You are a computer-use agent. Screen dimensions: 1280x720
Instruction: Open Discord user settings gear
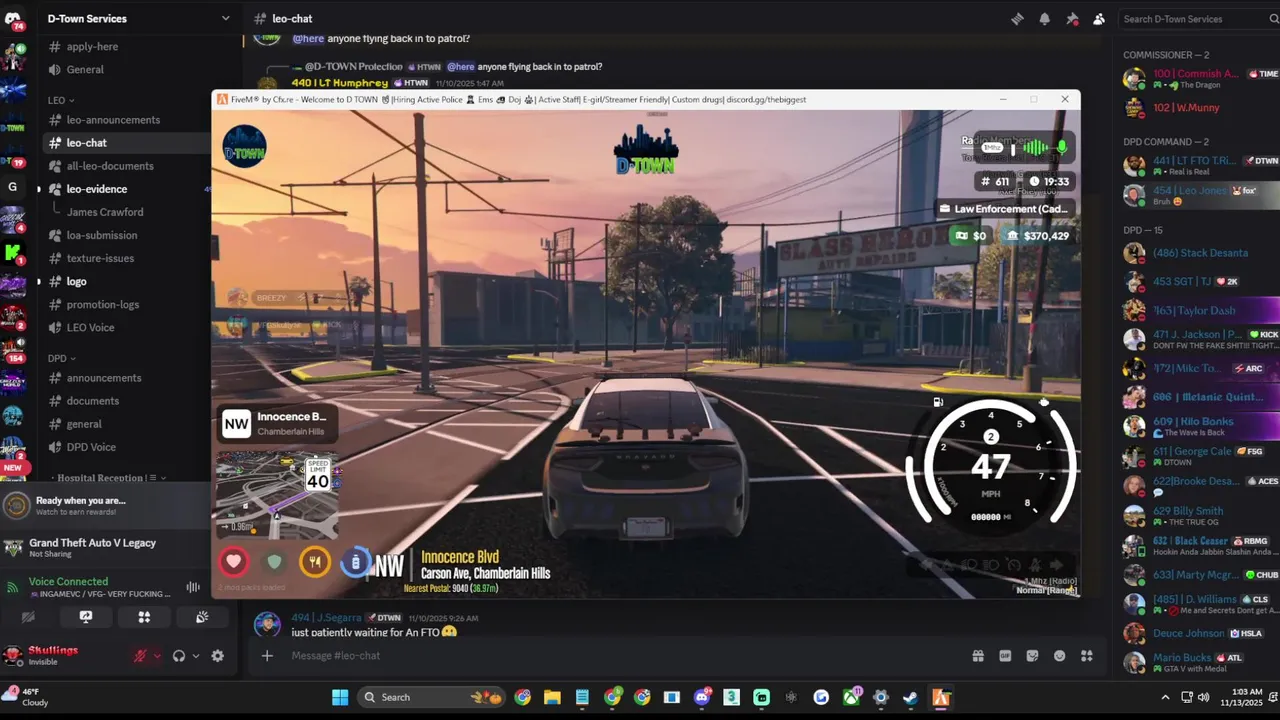(x=217, y=656)
